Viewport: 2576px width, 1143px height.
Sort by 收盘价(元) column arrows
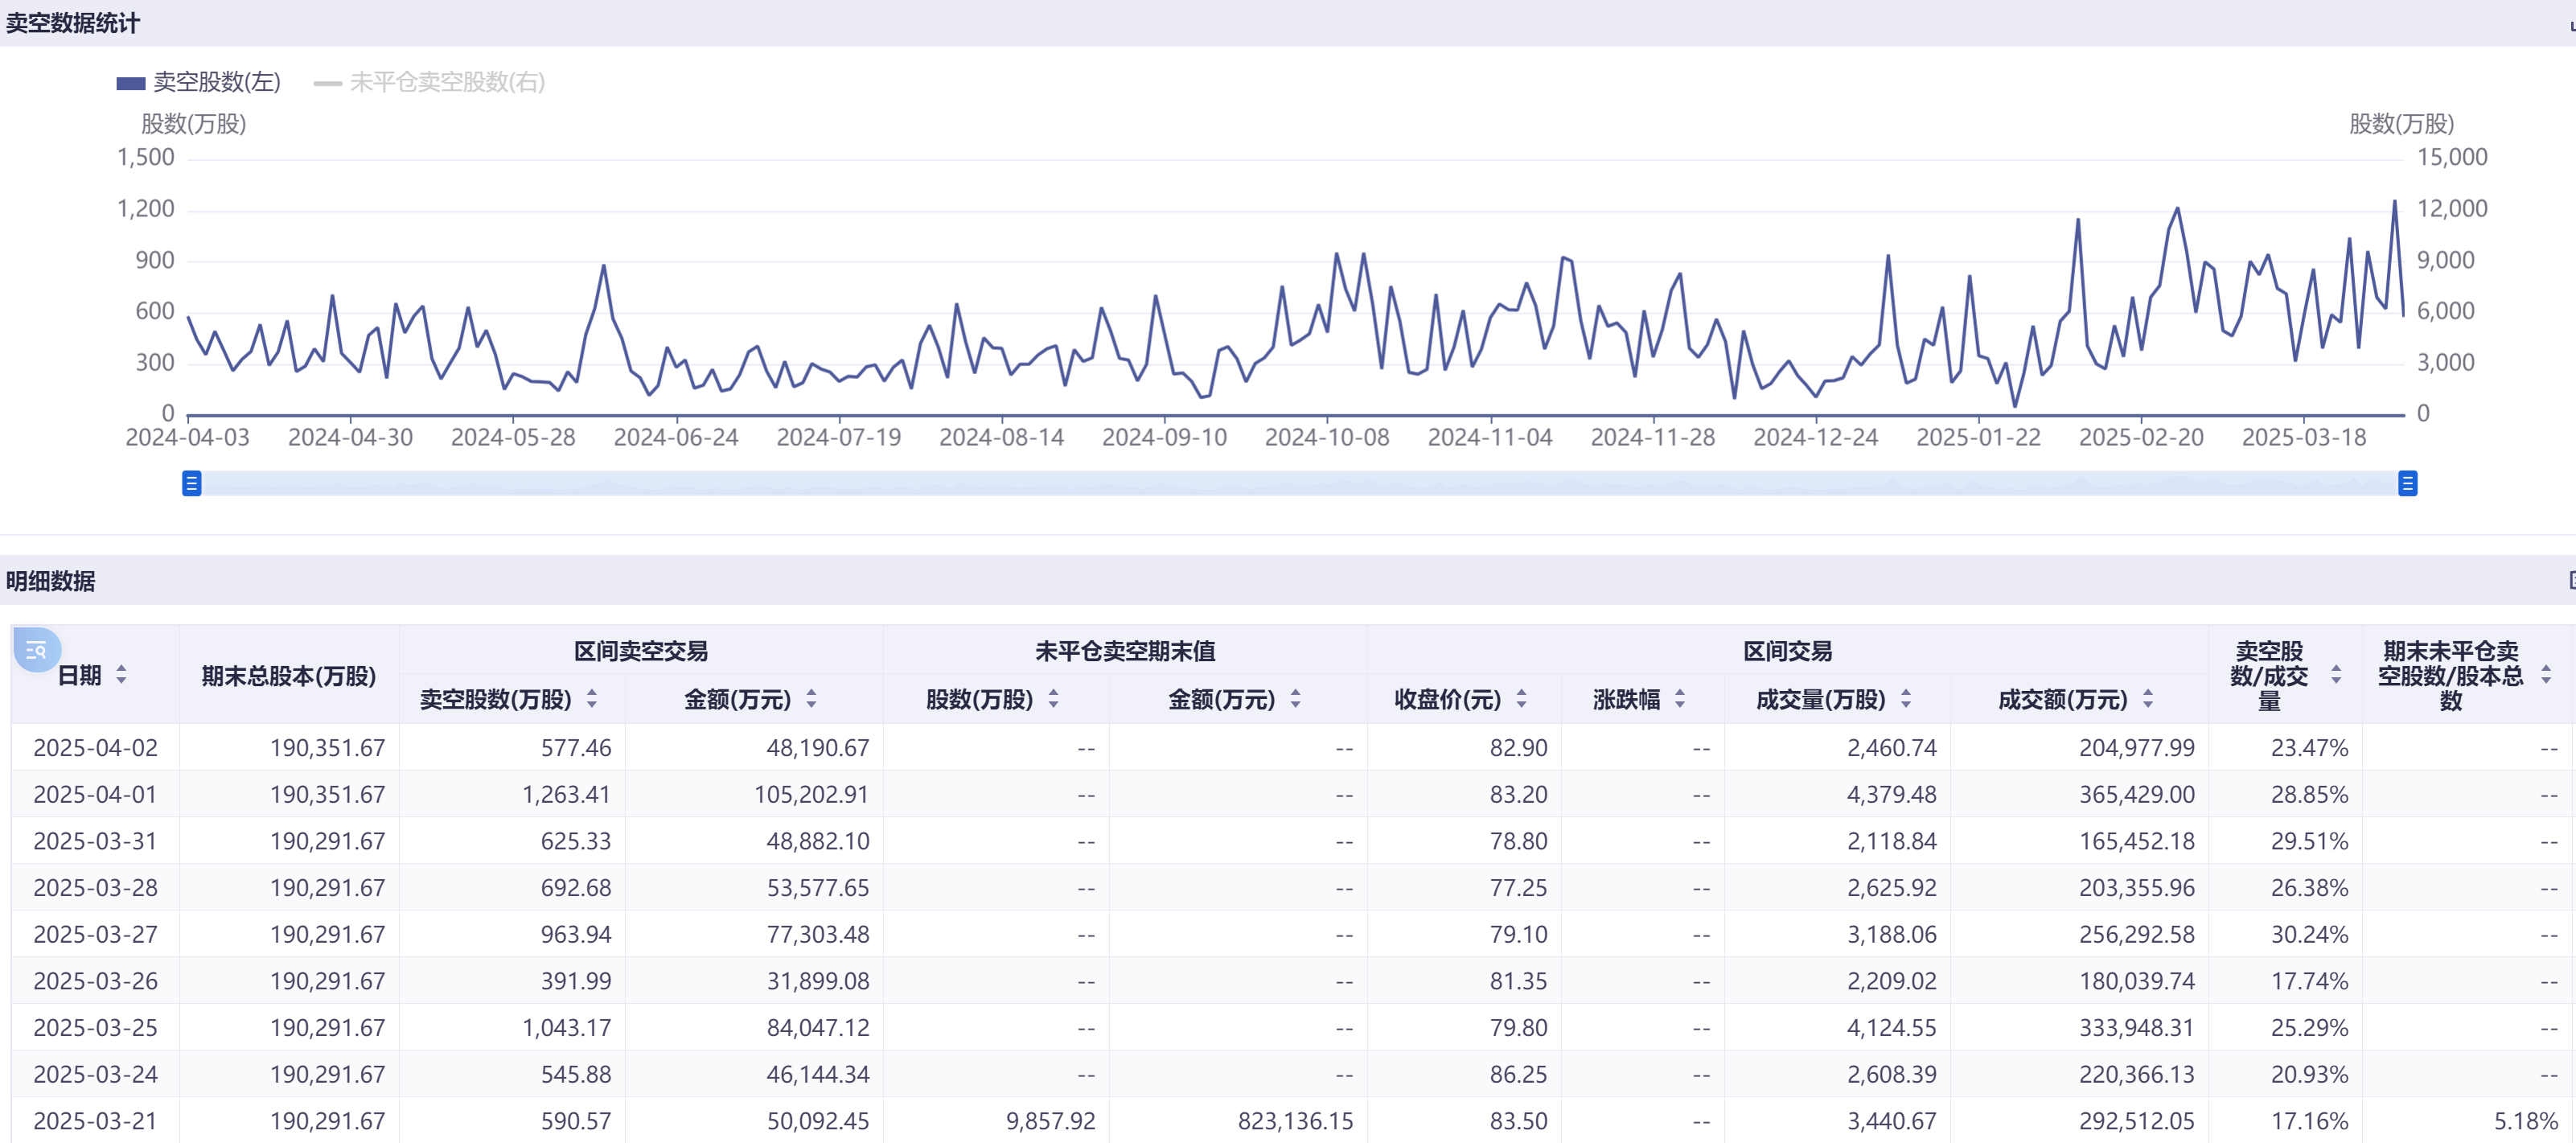(1521, 699)
